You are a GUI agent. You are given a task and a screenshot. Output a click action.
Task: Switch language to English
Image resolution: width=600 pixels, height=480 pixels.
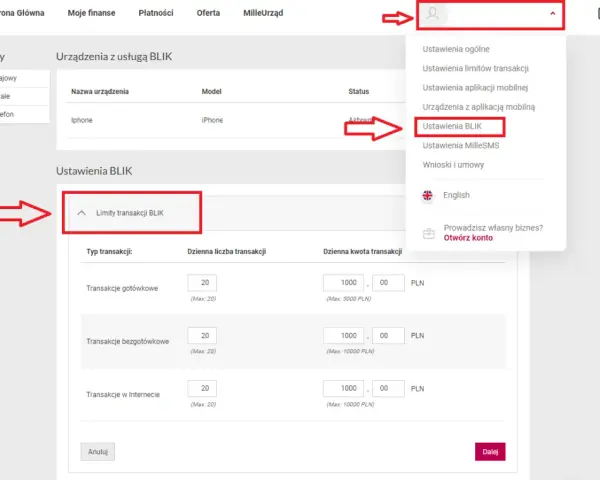point(456,195)
